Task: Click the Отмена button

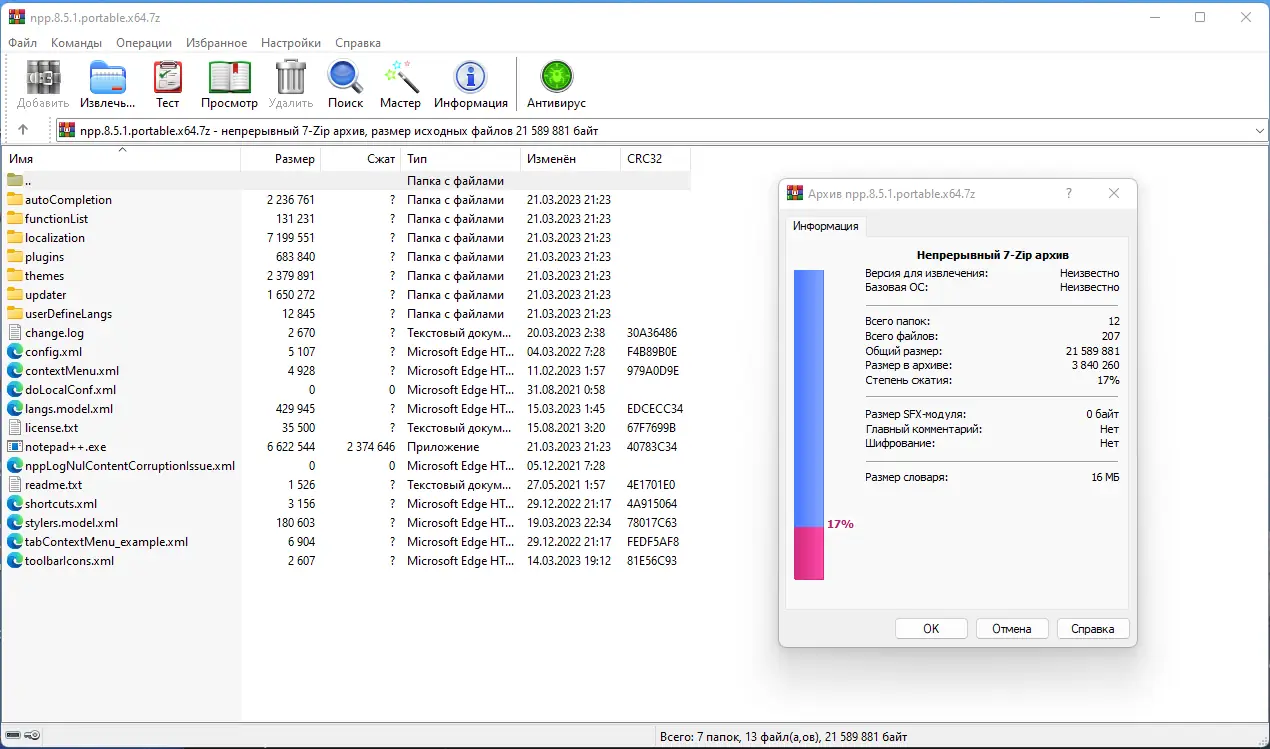Action: tap(1011, 629)
